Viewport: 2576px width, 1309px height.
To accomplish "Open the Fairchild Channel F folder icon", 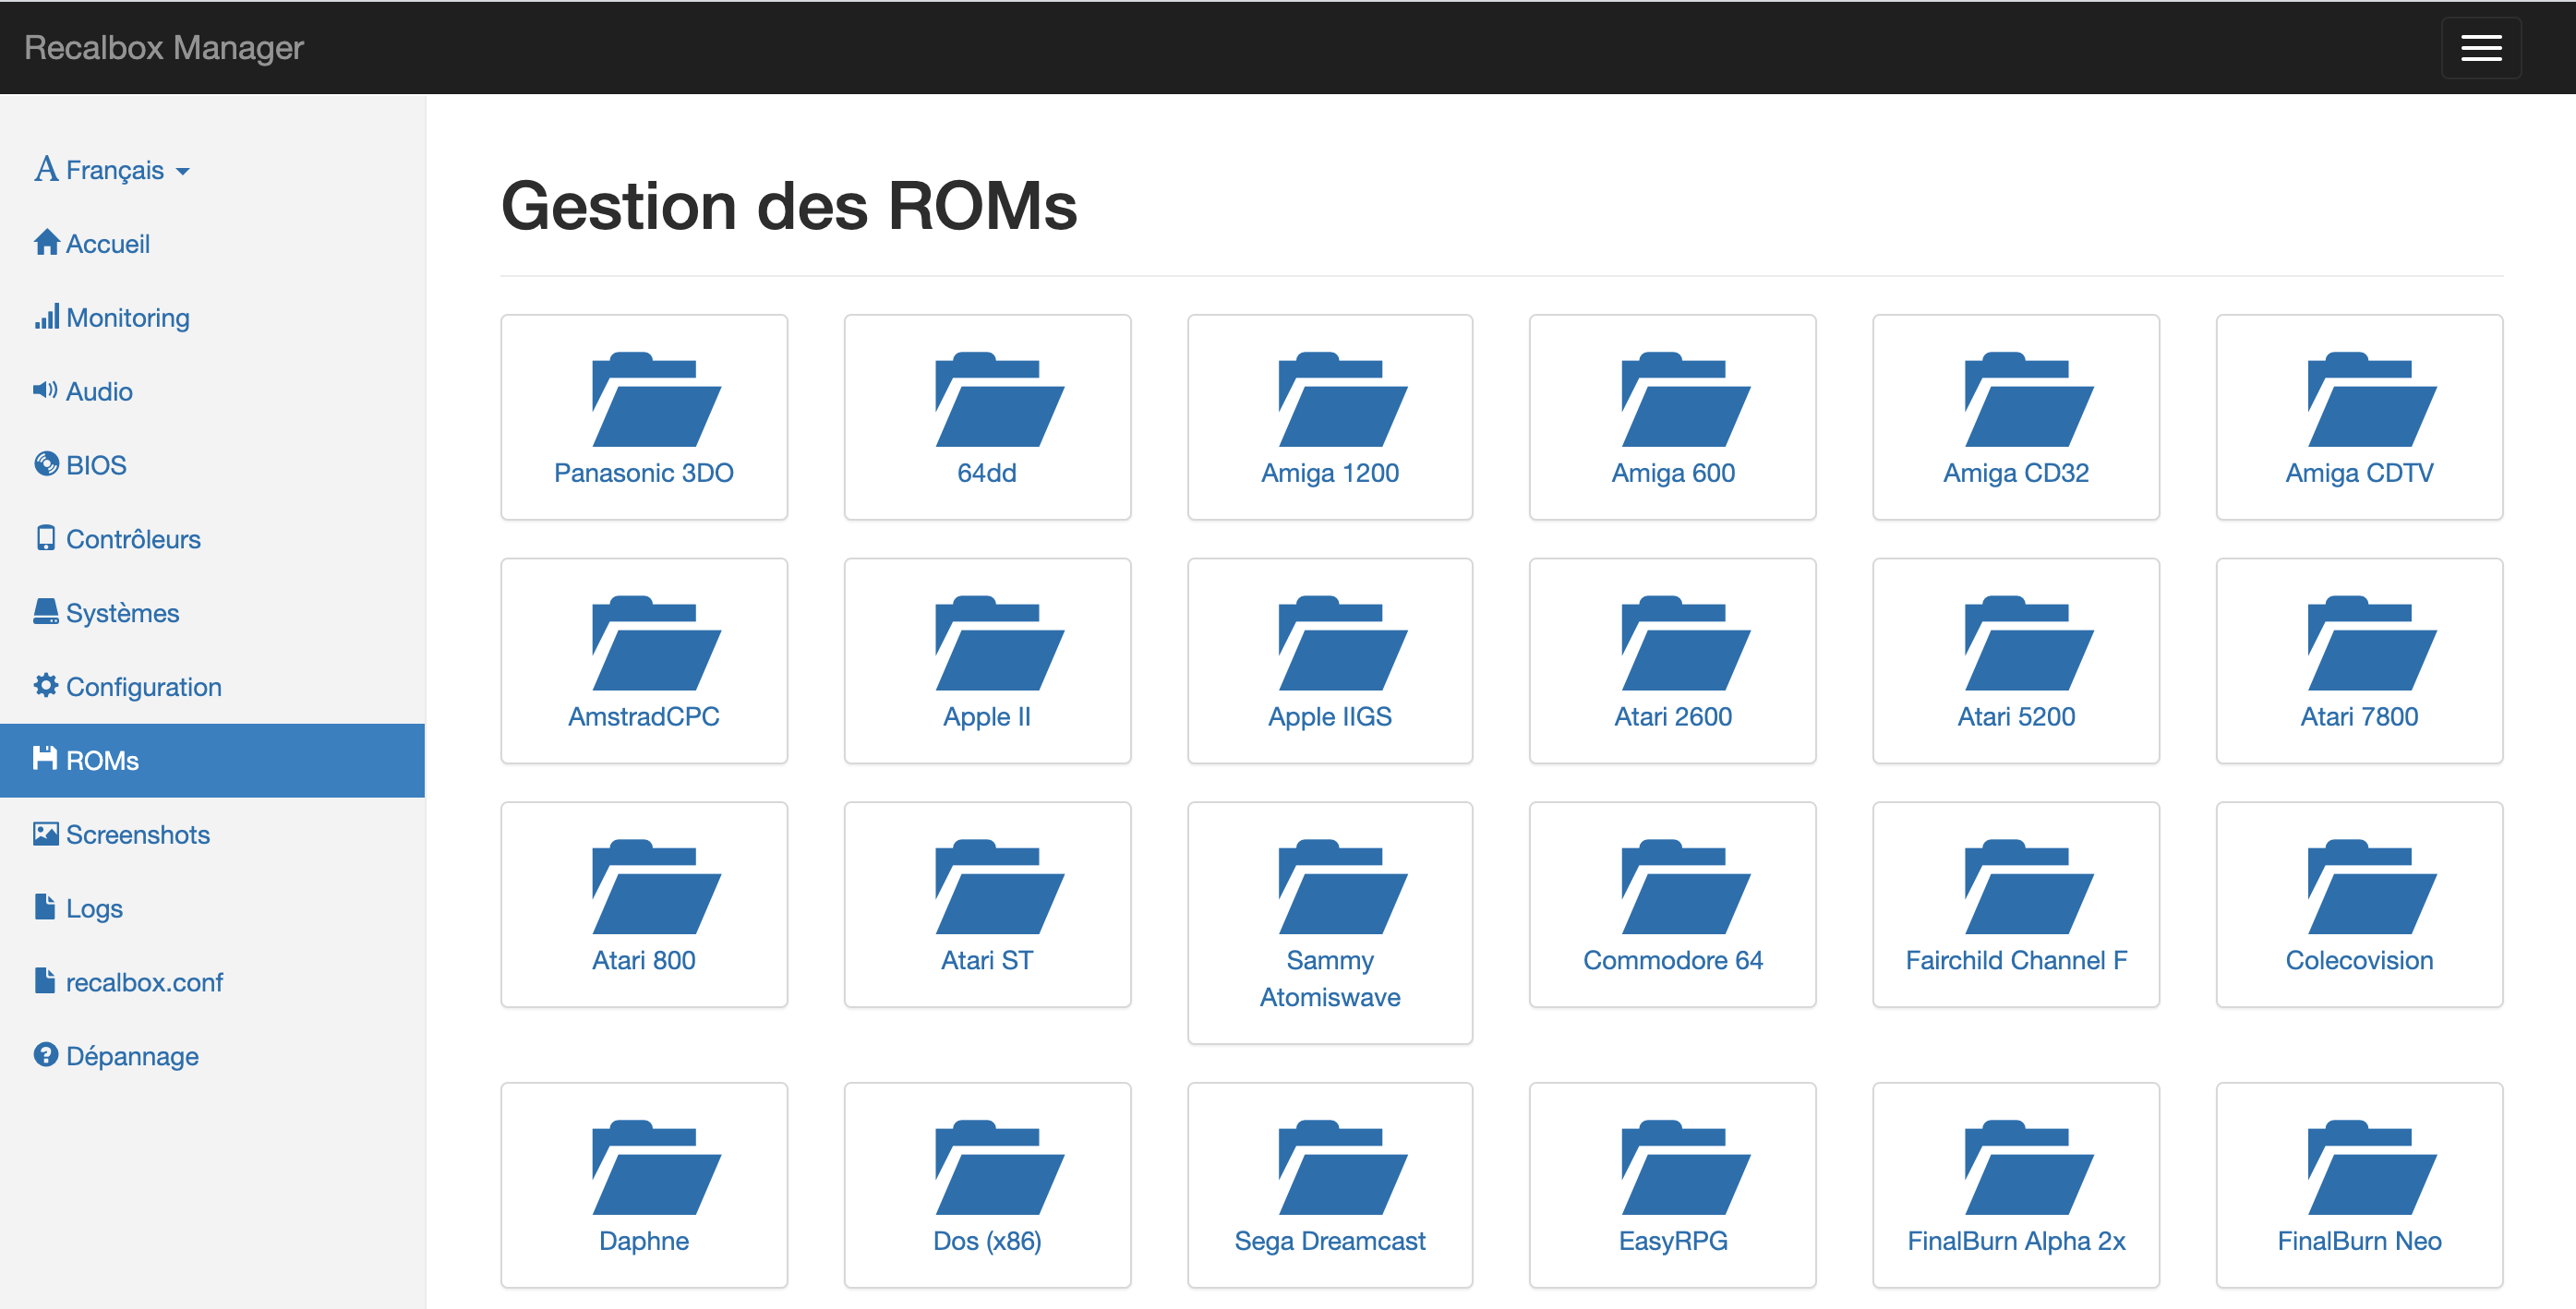I will click(x=2028, y=887).
